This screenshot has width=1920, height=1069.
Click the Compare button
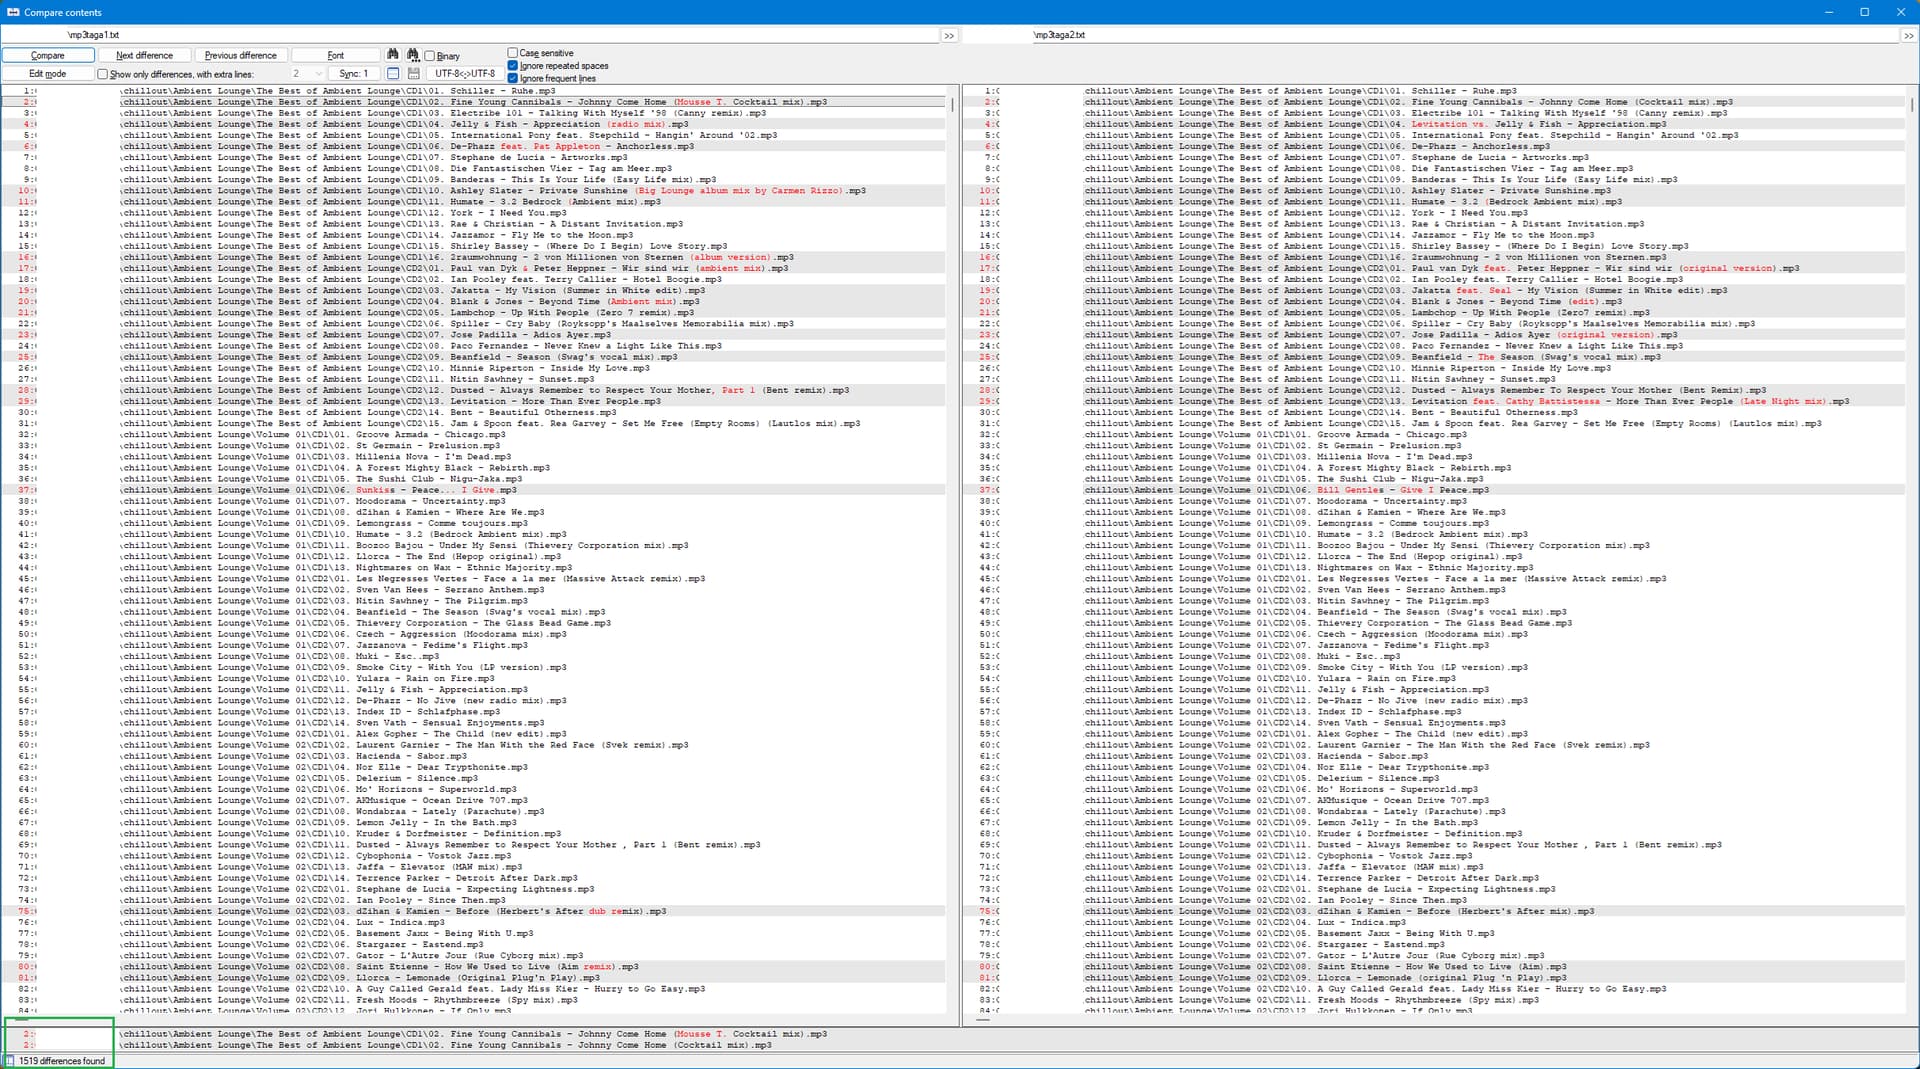(48, 56)
